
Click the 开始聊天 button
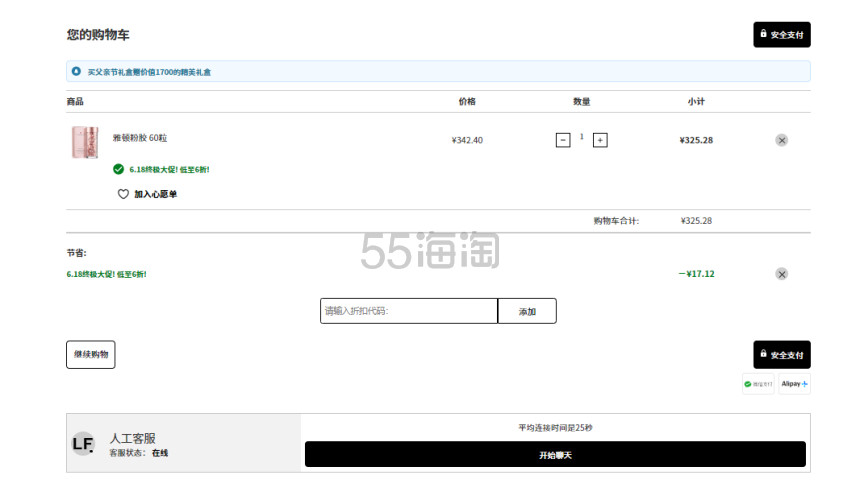(555, 454)
